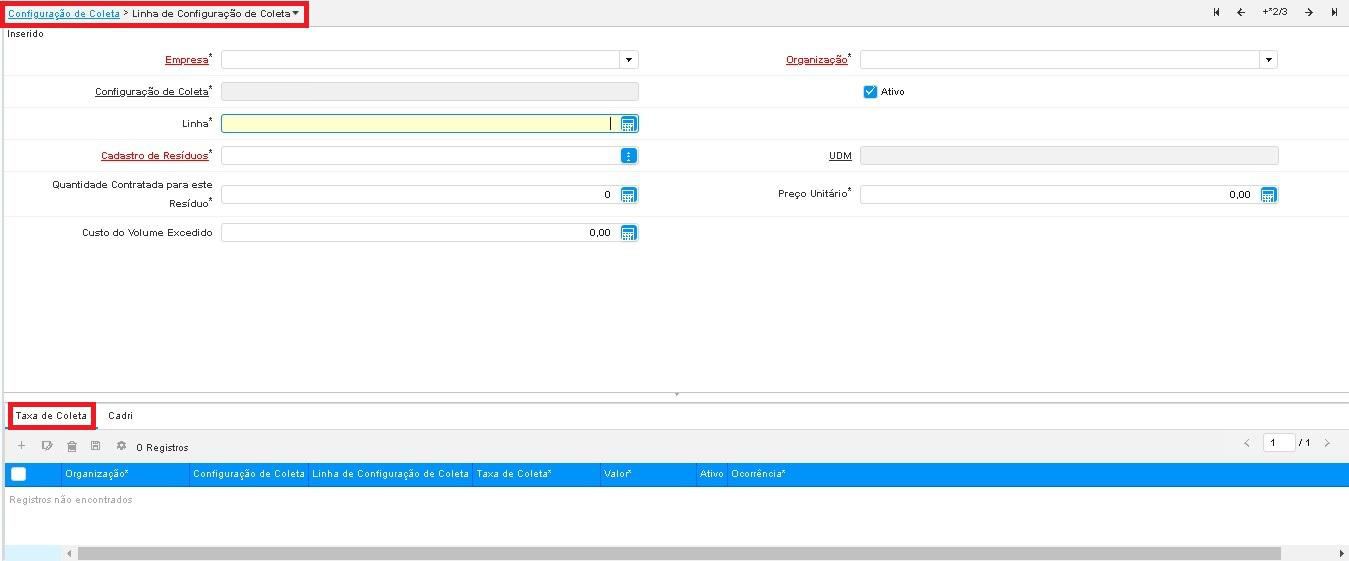Click the Organização input field
Viewport: 1349px width, 561px height.
pyautogui.click(x=1059, y=60)
